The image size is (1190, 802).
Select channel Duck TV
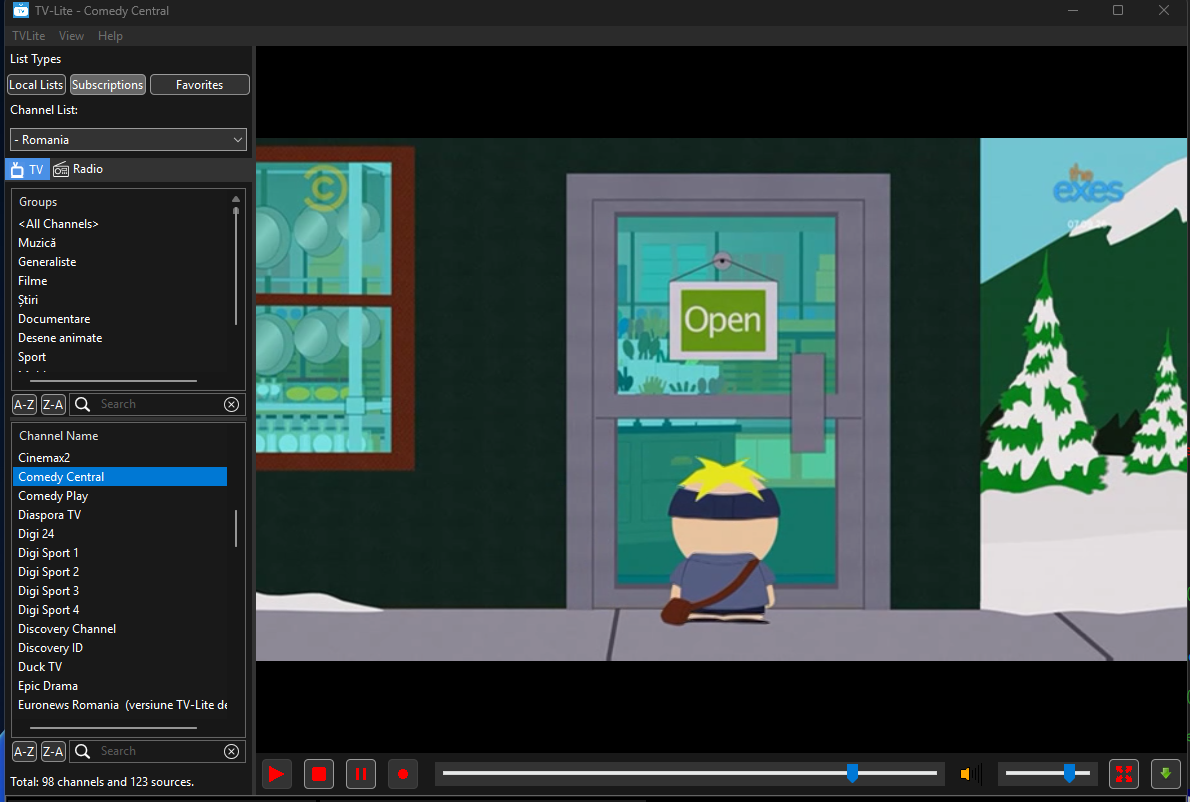coord(120,666)
